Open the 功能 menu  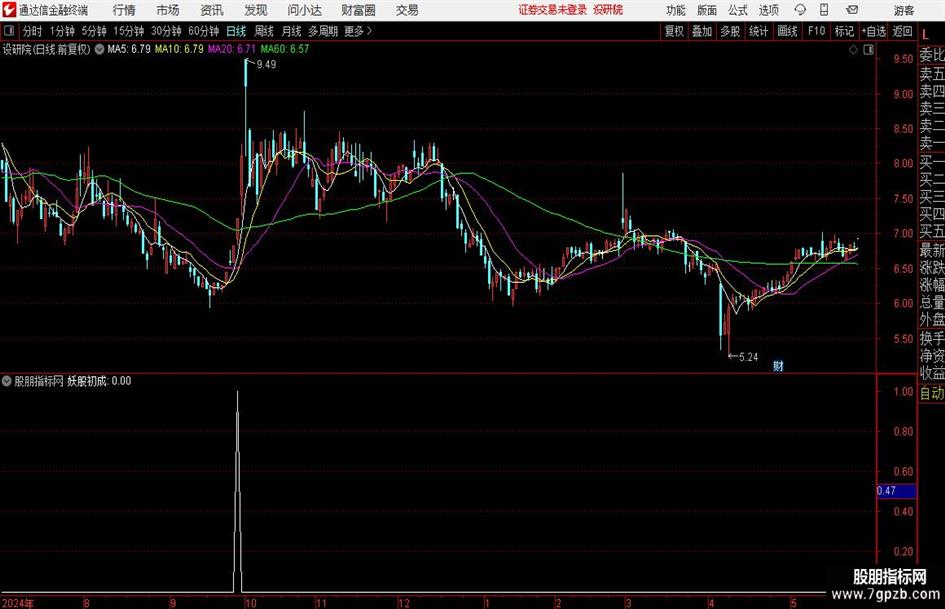coord(676,10)
